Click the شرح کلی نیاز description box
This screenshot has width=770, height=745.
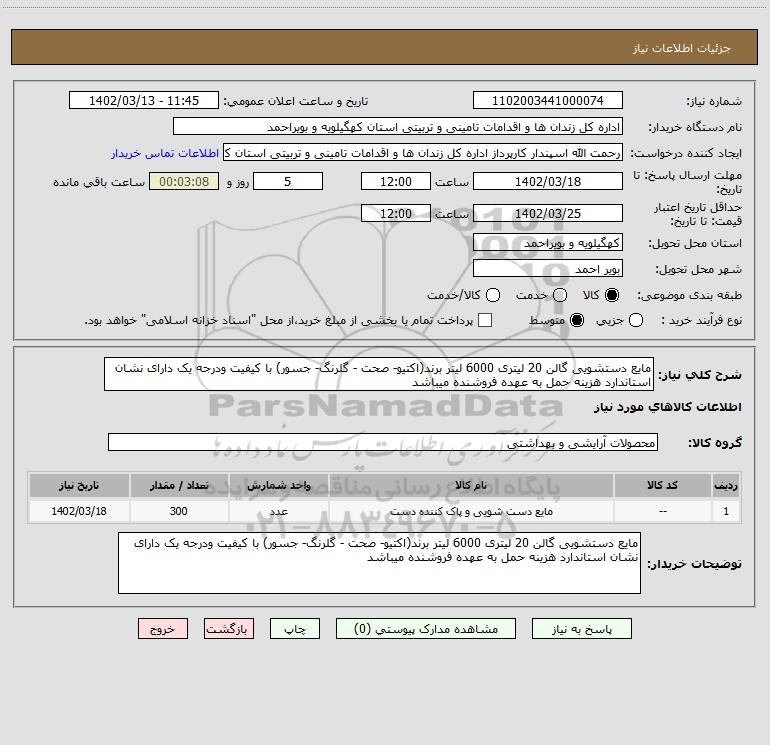(379, 375)
